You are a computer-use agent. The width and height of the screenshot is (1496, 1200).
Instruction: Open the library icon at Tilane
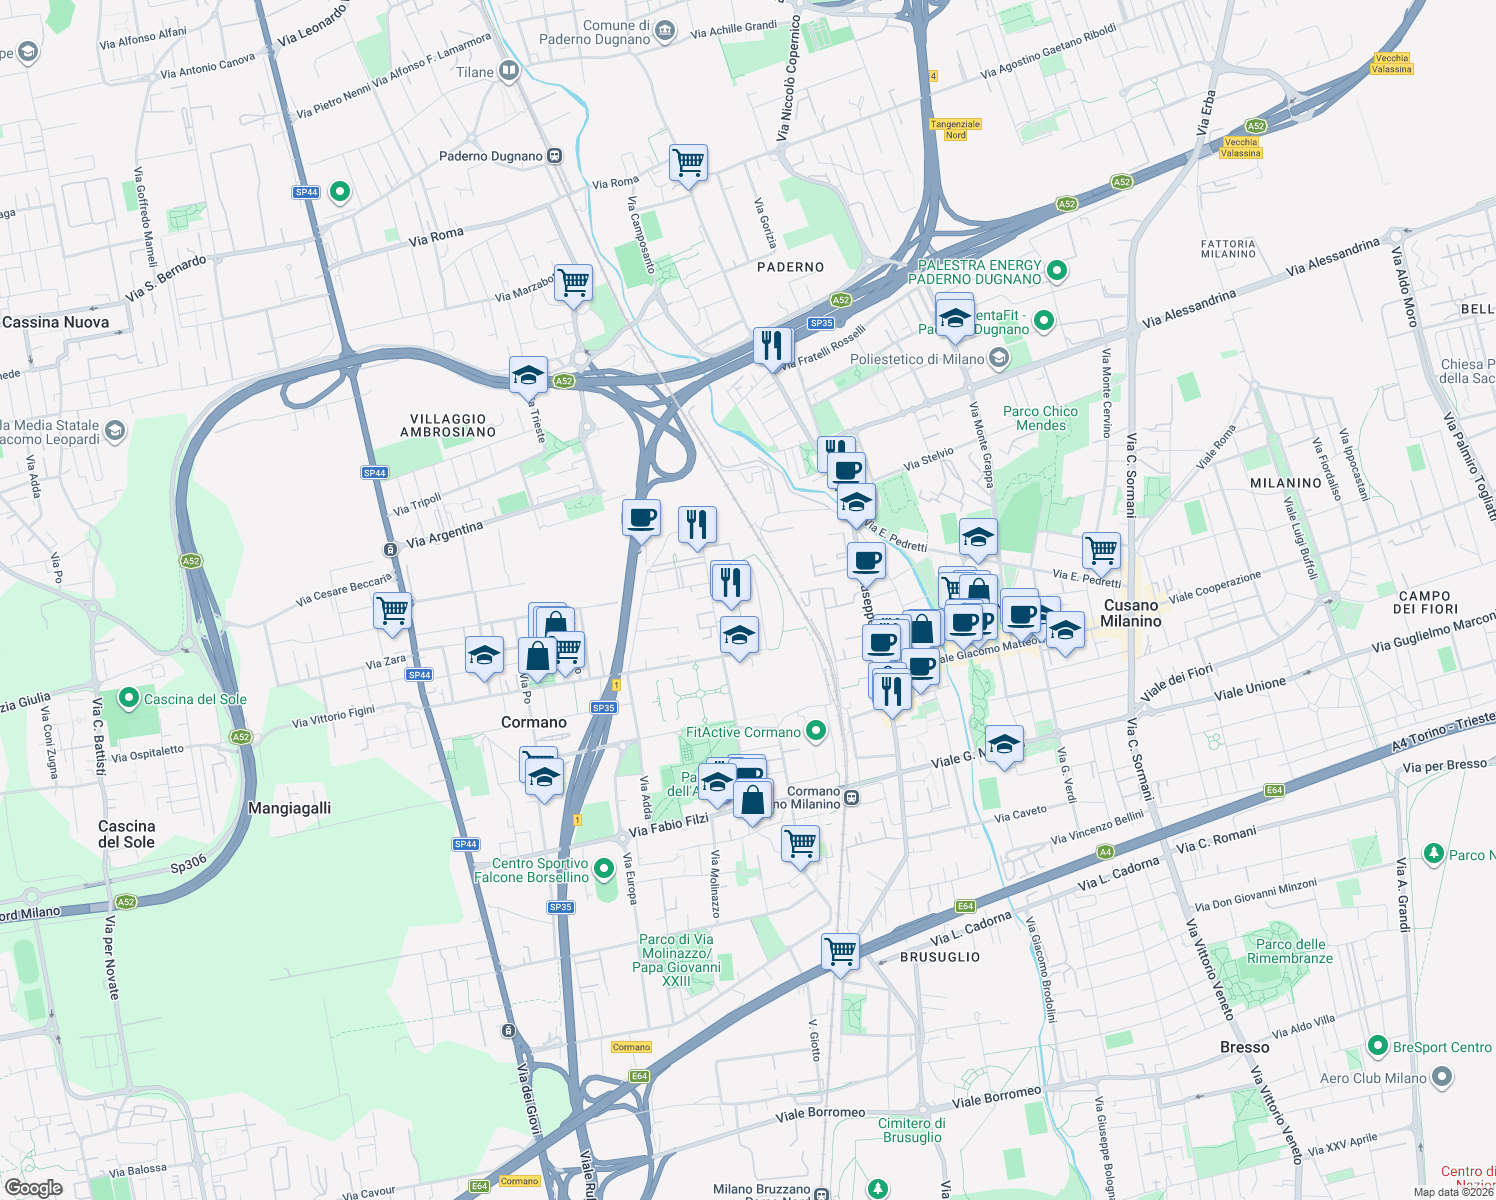(x=510, y=71)
